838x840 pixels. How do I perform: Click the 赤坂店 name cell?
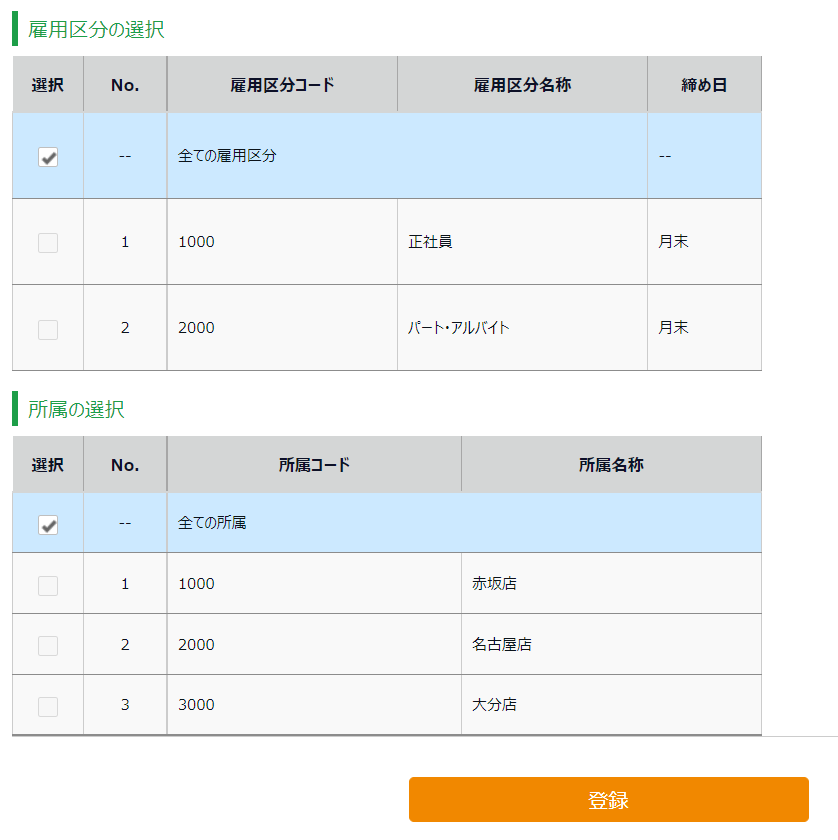point(495,584)
